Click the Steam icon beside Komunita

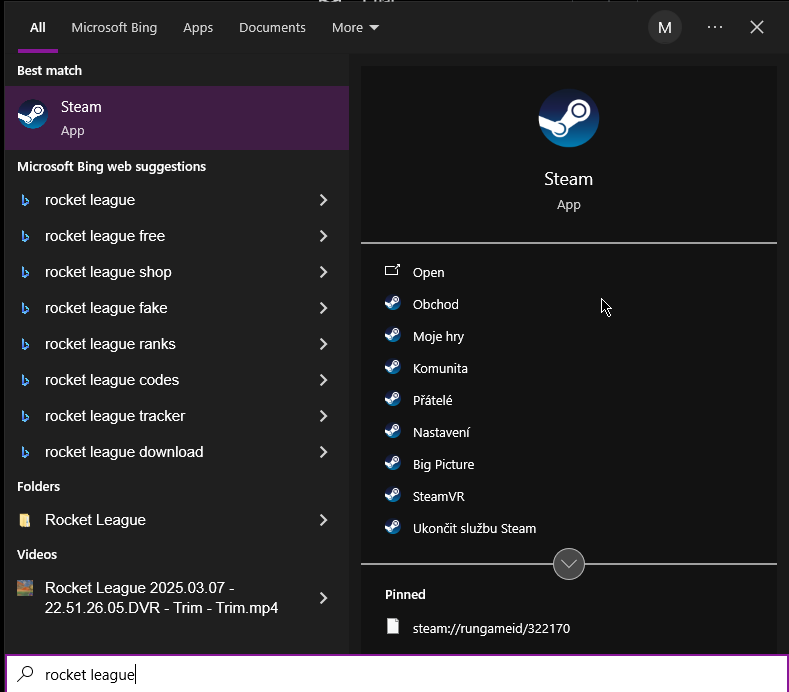392,367
